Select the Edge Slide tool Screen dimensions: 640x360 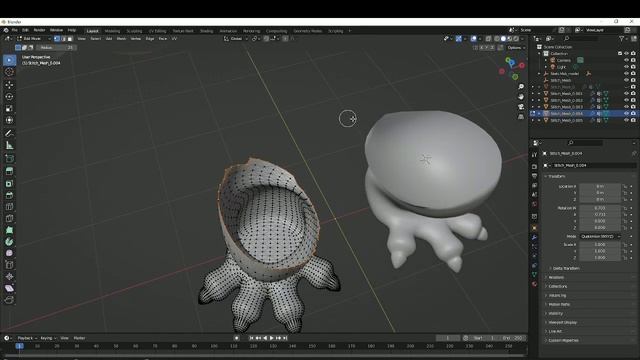click(9, 265)
